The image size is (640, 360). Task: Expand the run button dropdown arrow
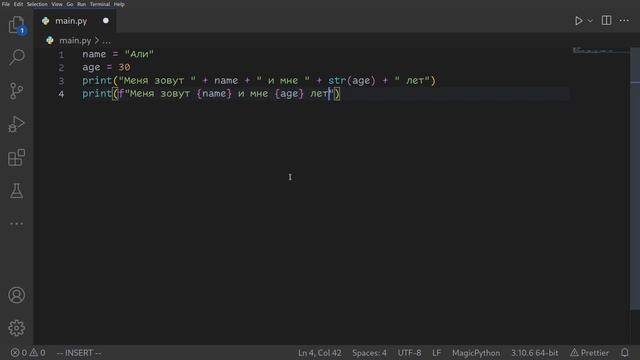click(590, 20)
